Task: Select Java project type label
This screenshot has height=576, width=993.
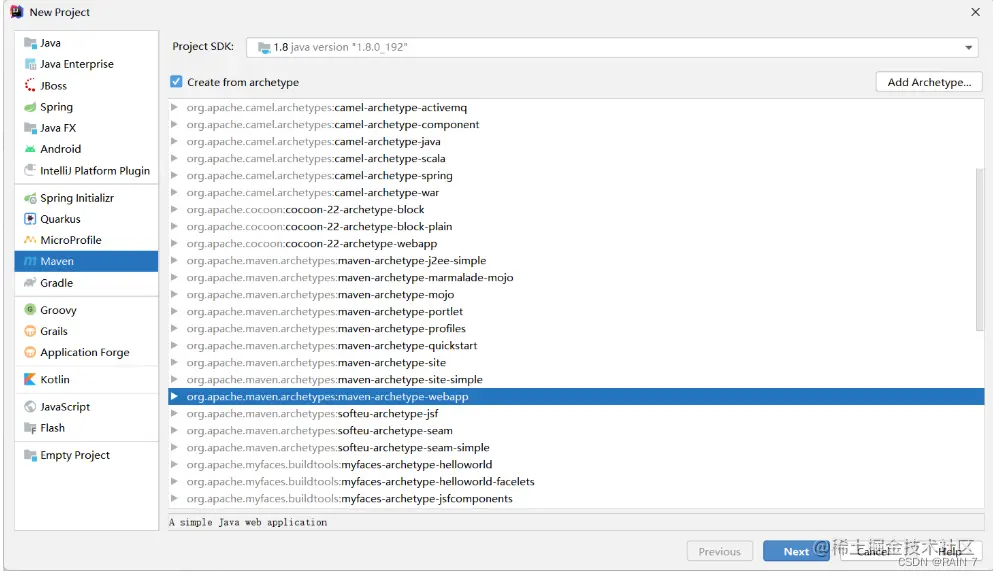Action: (x=51, y=43)
